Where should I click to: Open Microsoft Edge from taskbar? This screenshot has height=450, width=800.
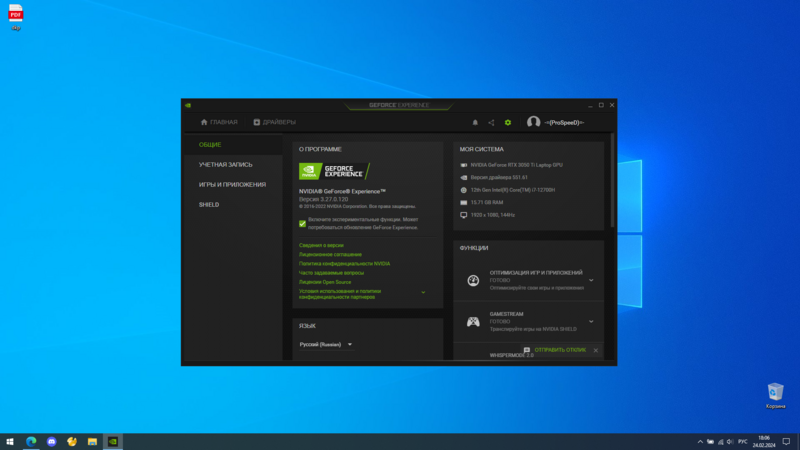[31, 442]
